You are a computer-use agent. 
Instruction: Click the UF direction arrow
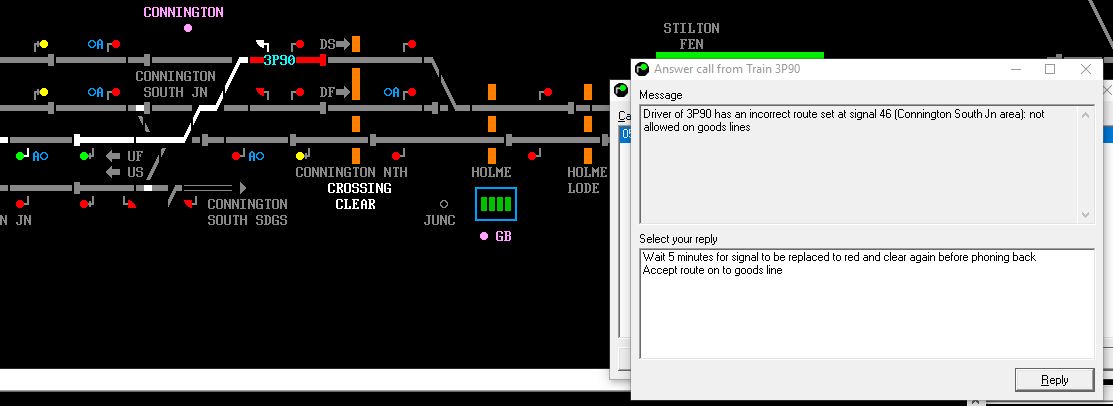113,156
